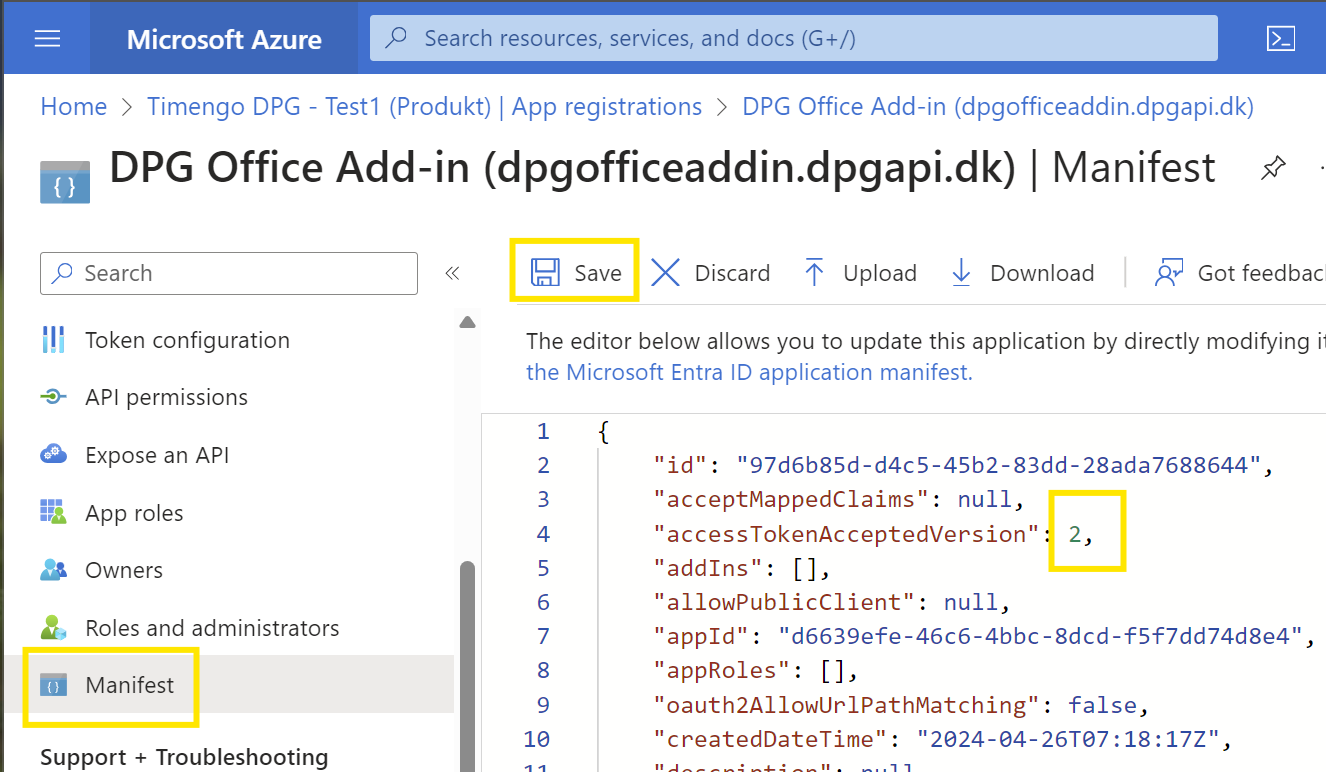Image resolution: width=1326 pixels, height=772 pixels.
Task: Open Token configuration in the sidebar
Action: (x=187, y=340)
